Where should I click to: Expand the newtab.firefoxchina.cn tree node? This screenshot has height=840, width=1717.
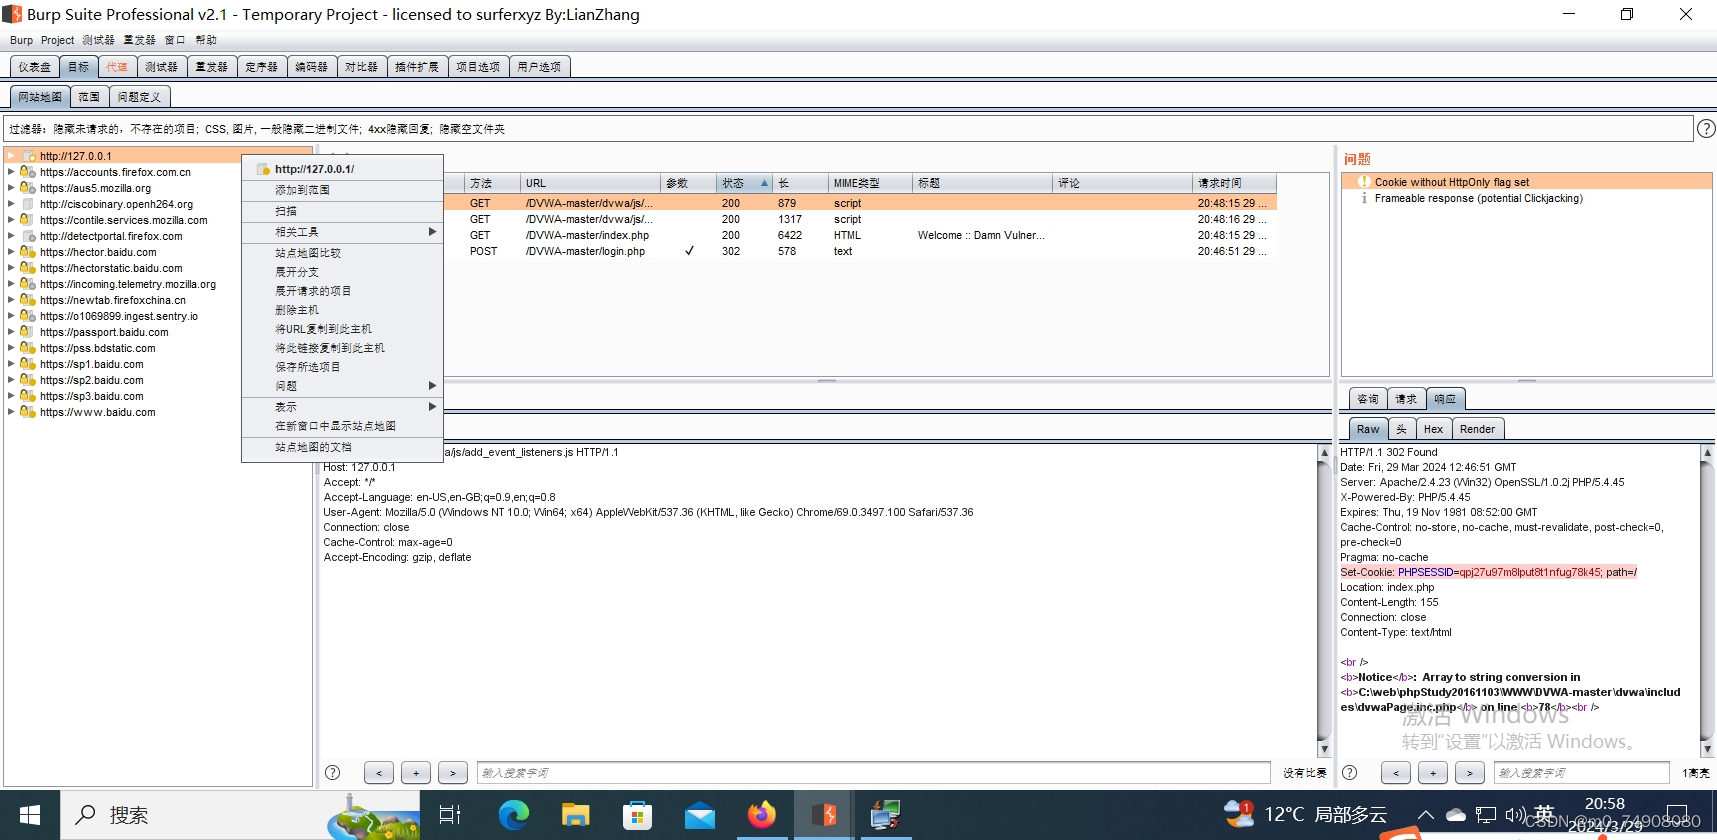pos(11,300)
